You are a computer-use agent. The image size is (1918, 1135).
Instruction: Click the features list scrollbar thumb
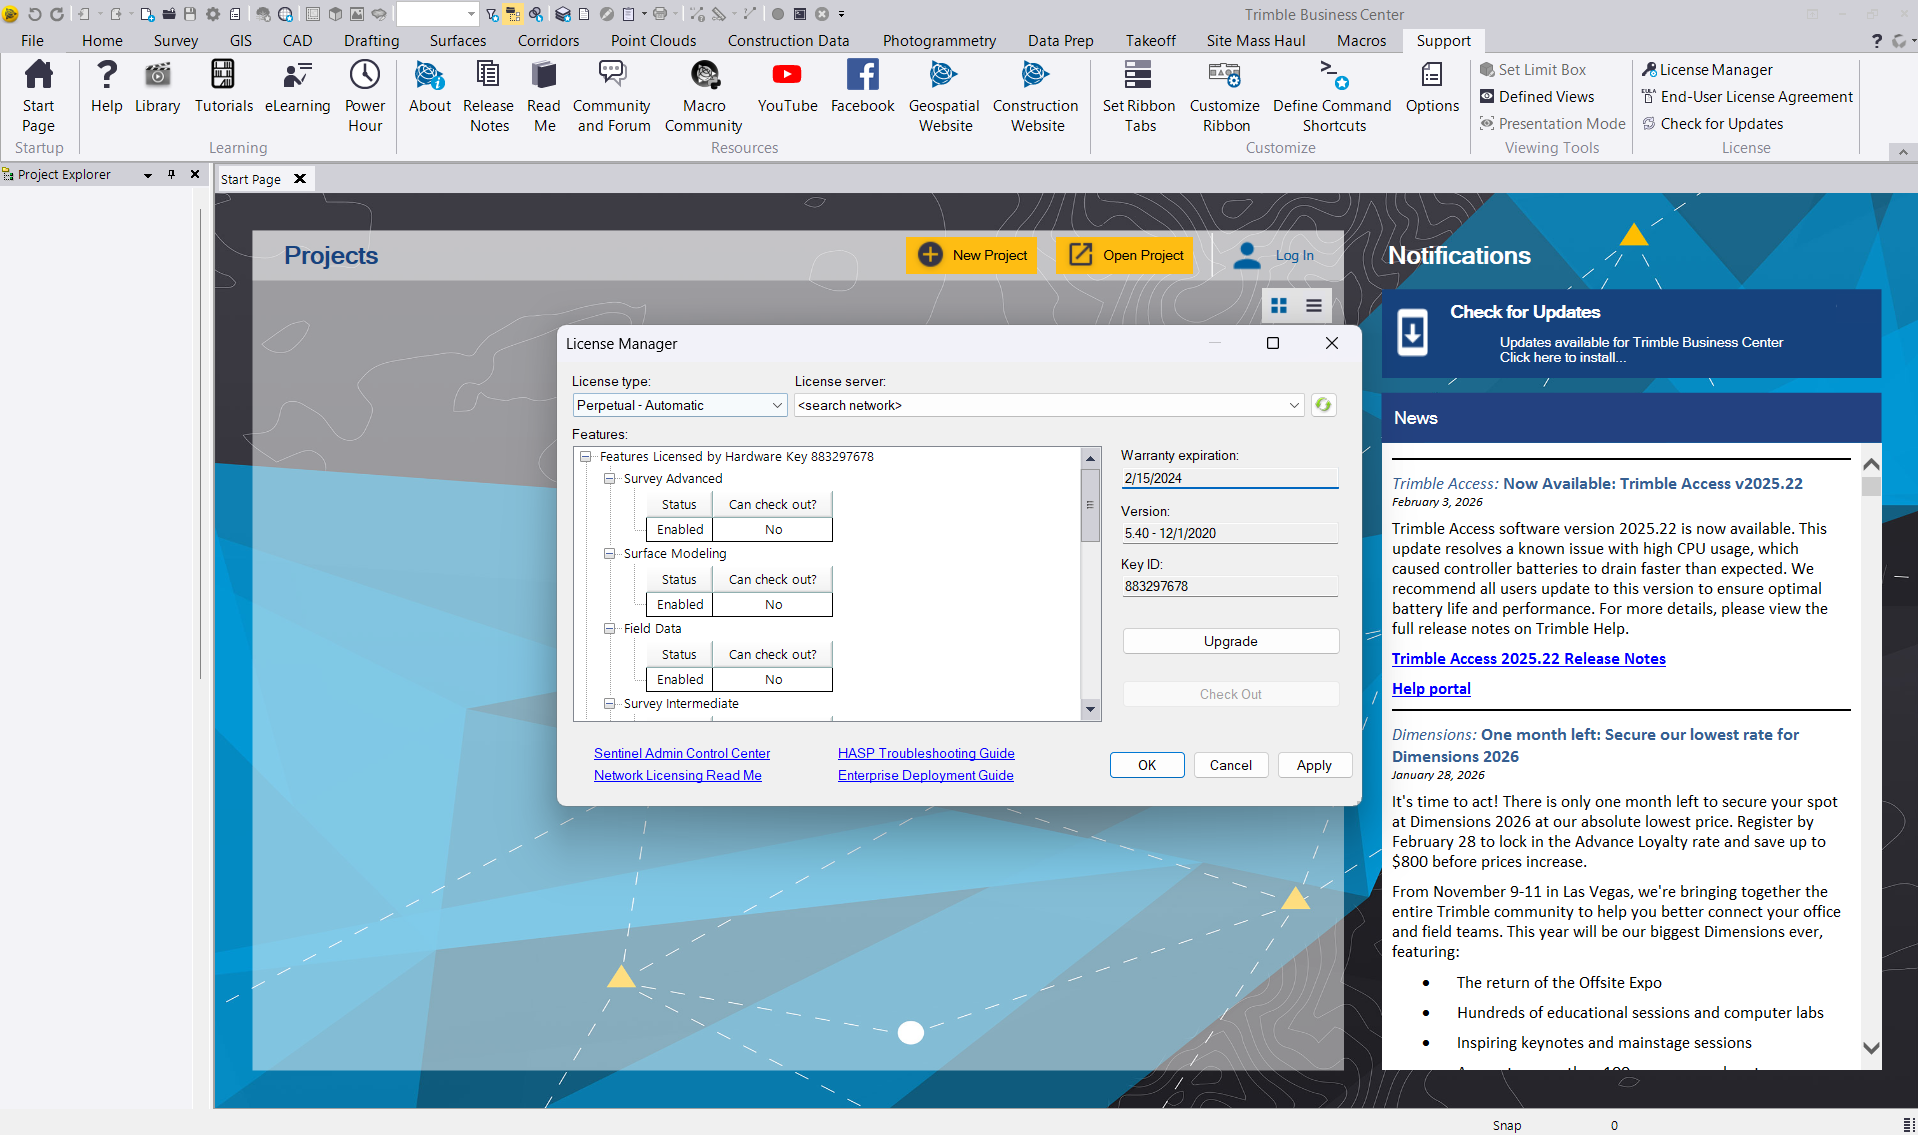click(x=1090, y=505)
